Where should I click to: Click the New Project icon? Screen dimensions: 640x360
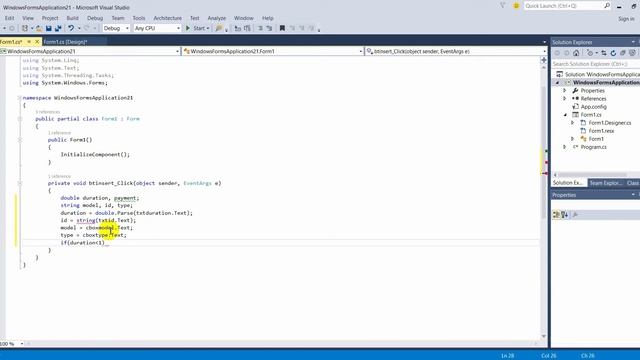click(x=25, y=28)
